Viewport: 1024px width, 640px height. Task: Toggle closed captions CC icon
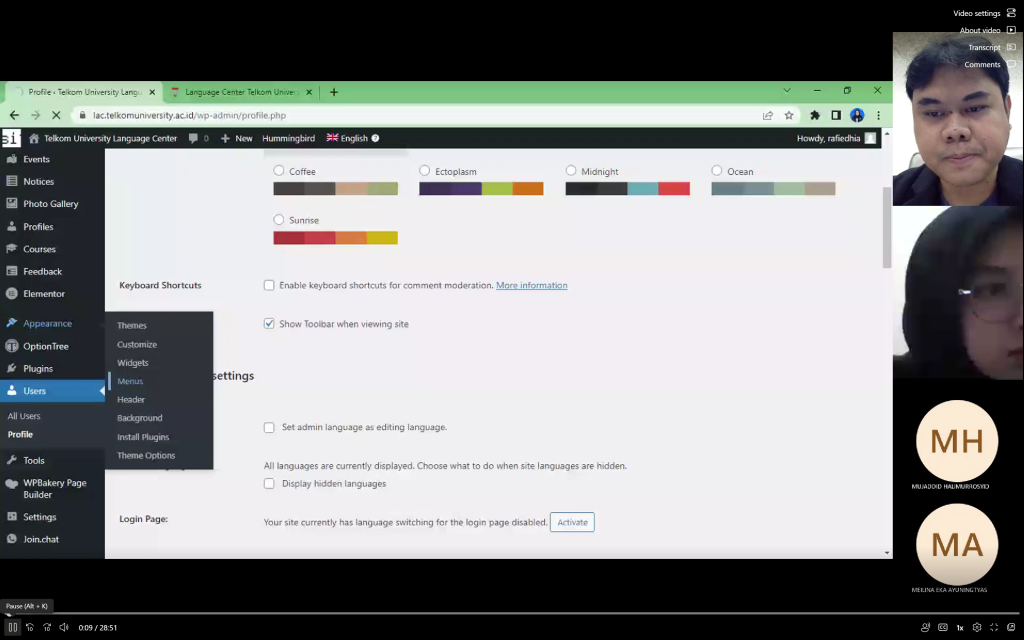point(942,627)
